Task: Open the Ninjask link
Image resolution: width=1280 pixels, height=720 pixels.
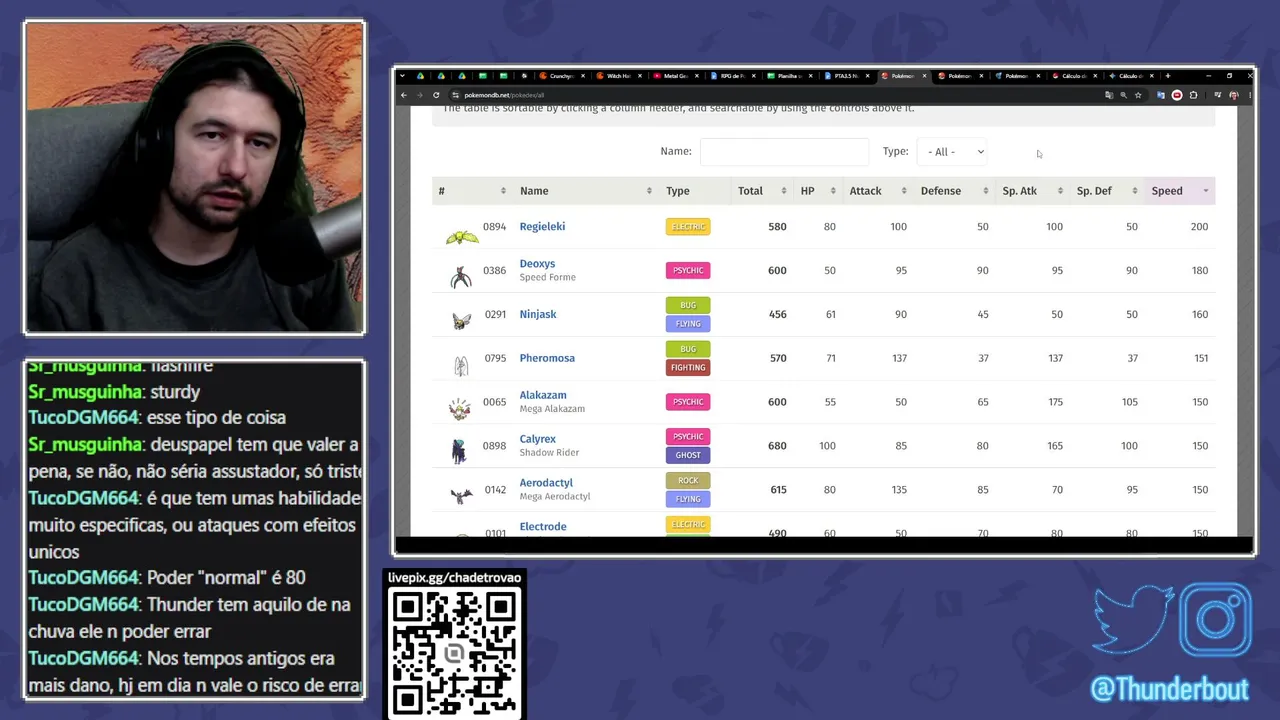Action: click(x=538, y=314)
